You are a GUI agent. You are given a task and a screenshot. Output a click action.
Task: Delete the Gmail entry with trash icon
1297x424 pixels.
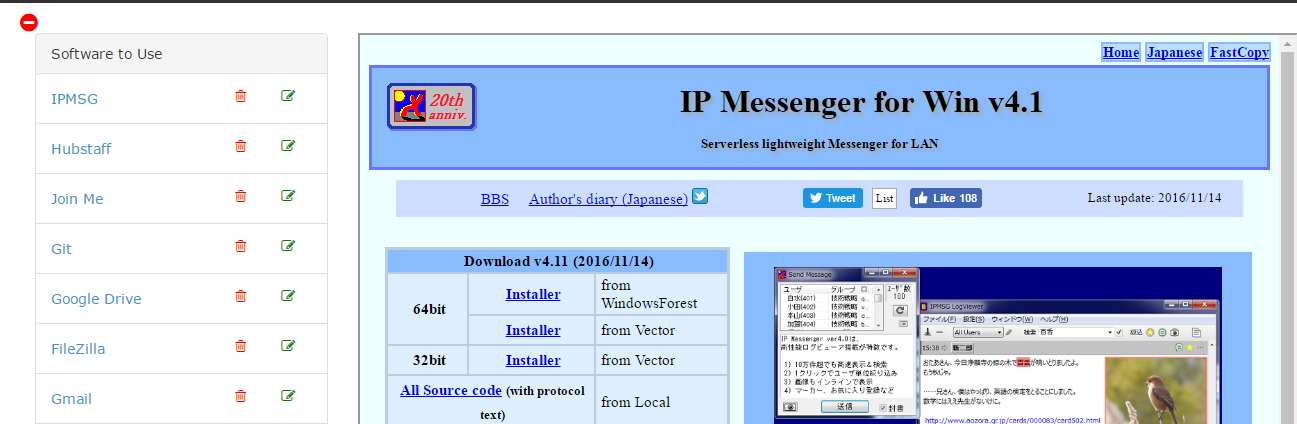point(240,396)
